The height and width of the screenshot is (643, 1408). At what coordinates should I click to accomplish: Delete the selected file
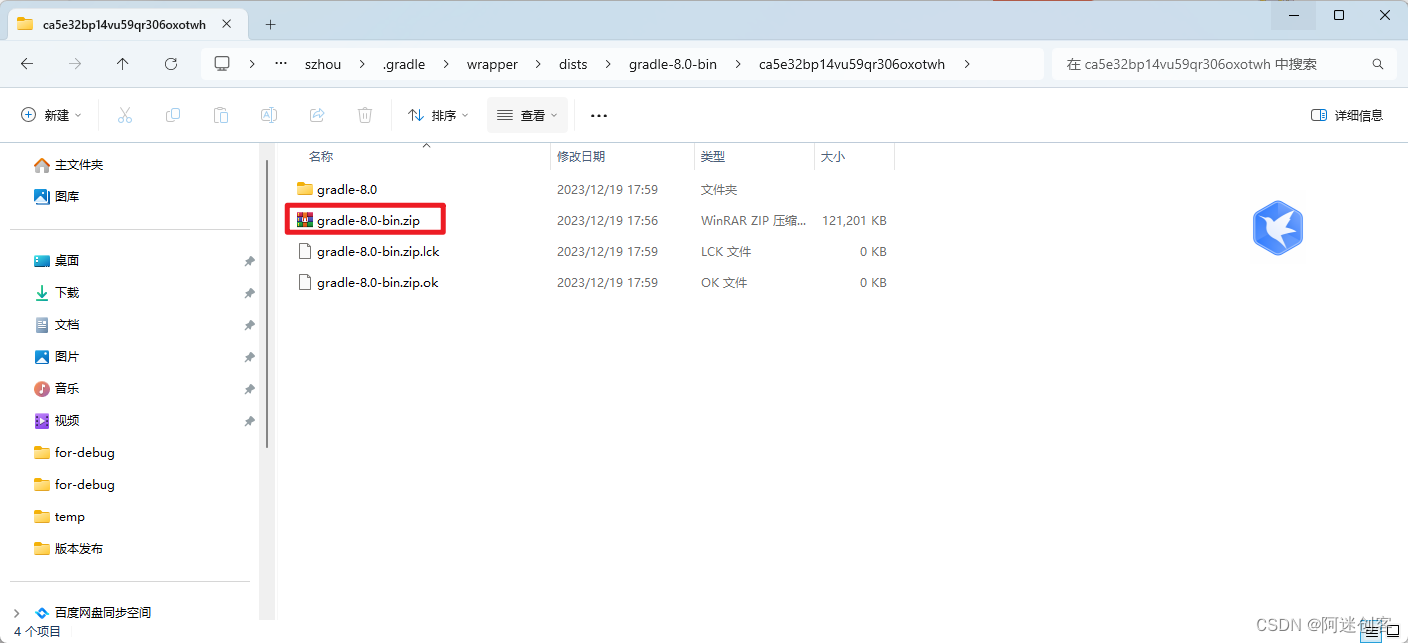click(x=364, y=114)
